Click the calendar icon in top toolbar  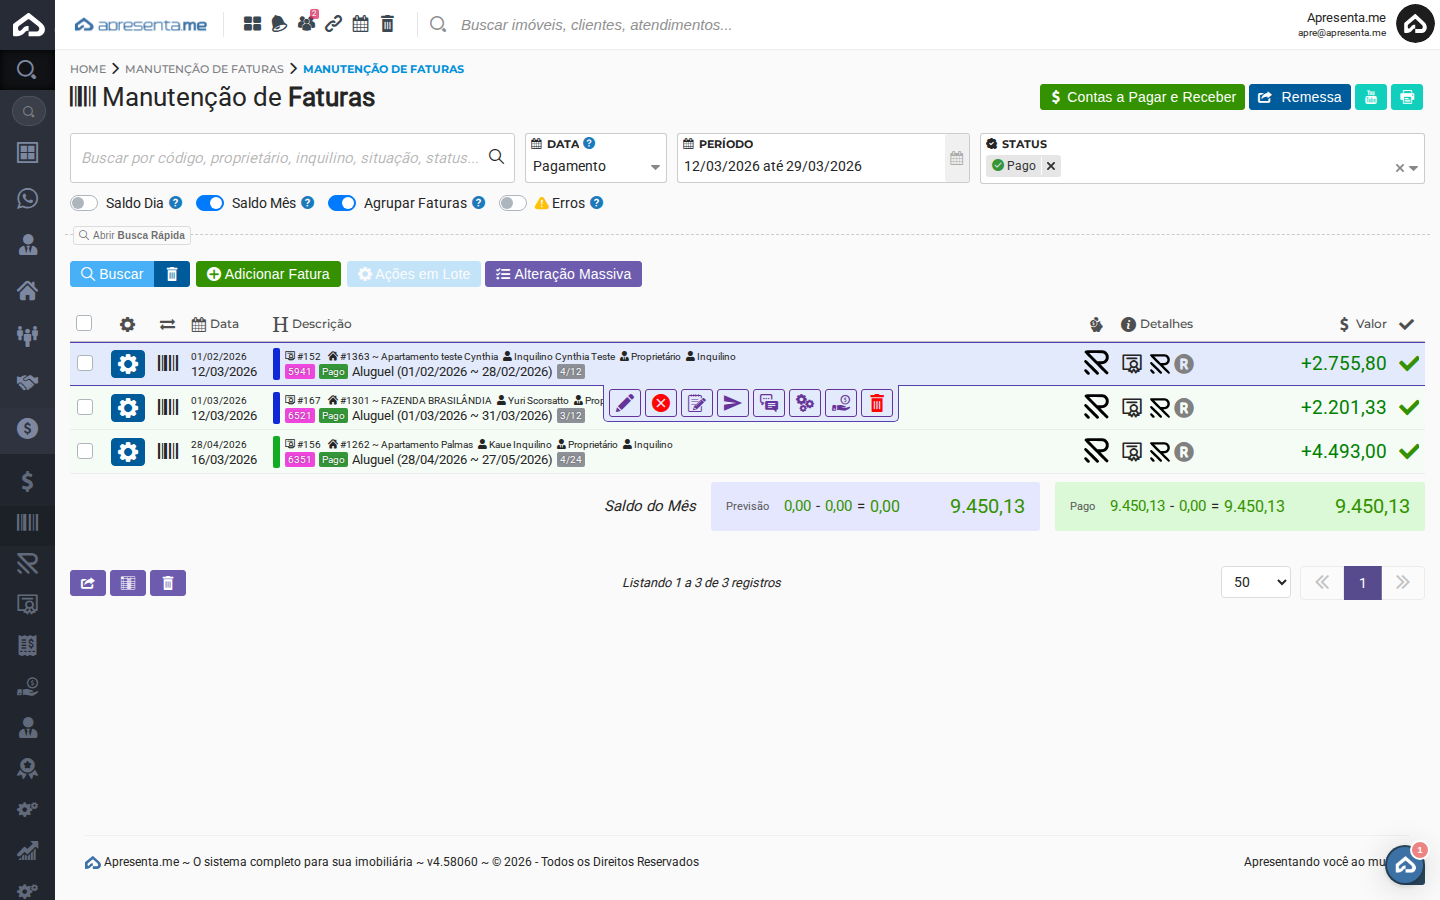(x=360, y=24)
